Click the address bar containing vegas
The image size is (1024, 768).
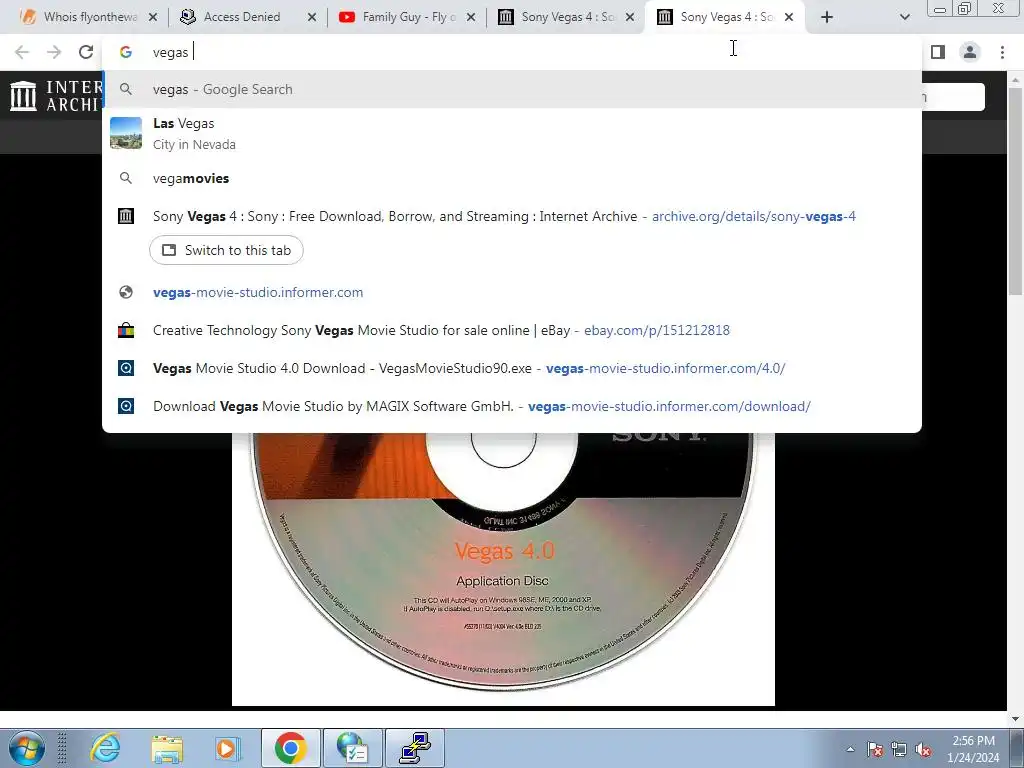511,52
